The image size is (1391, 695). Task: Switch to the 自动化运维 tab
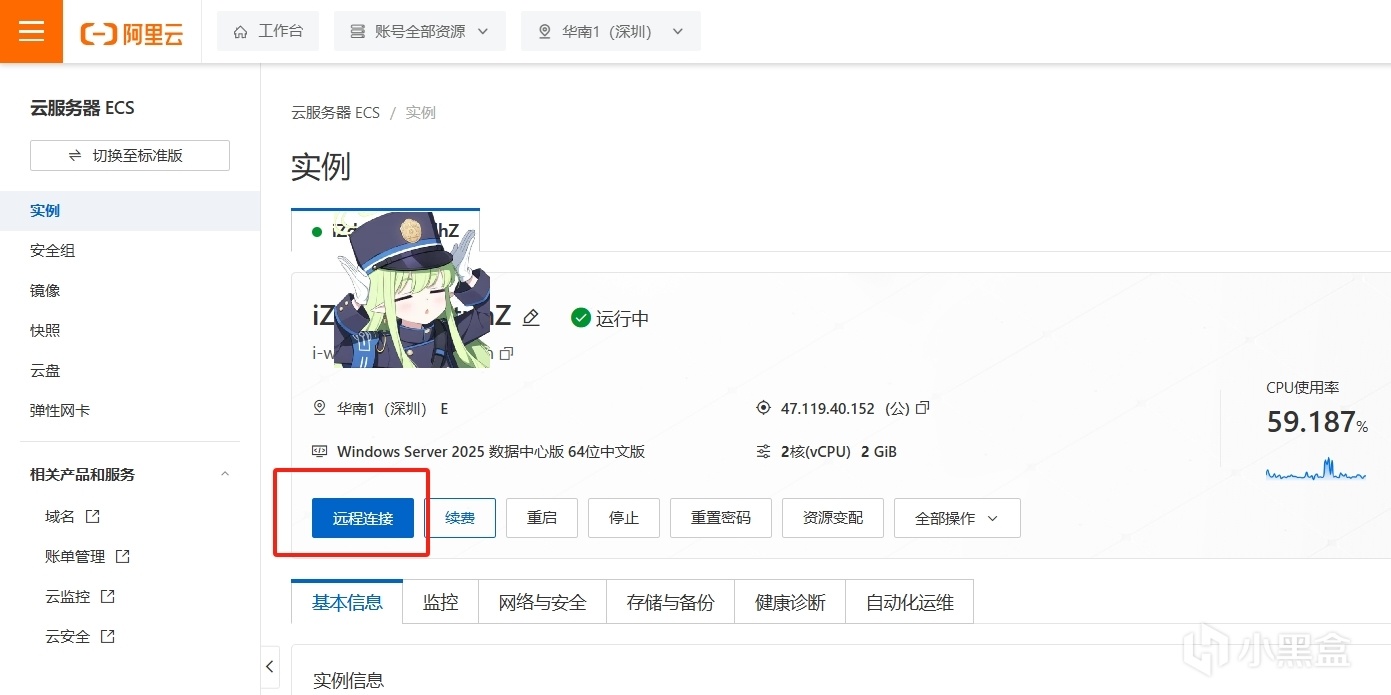click(910, 602)
